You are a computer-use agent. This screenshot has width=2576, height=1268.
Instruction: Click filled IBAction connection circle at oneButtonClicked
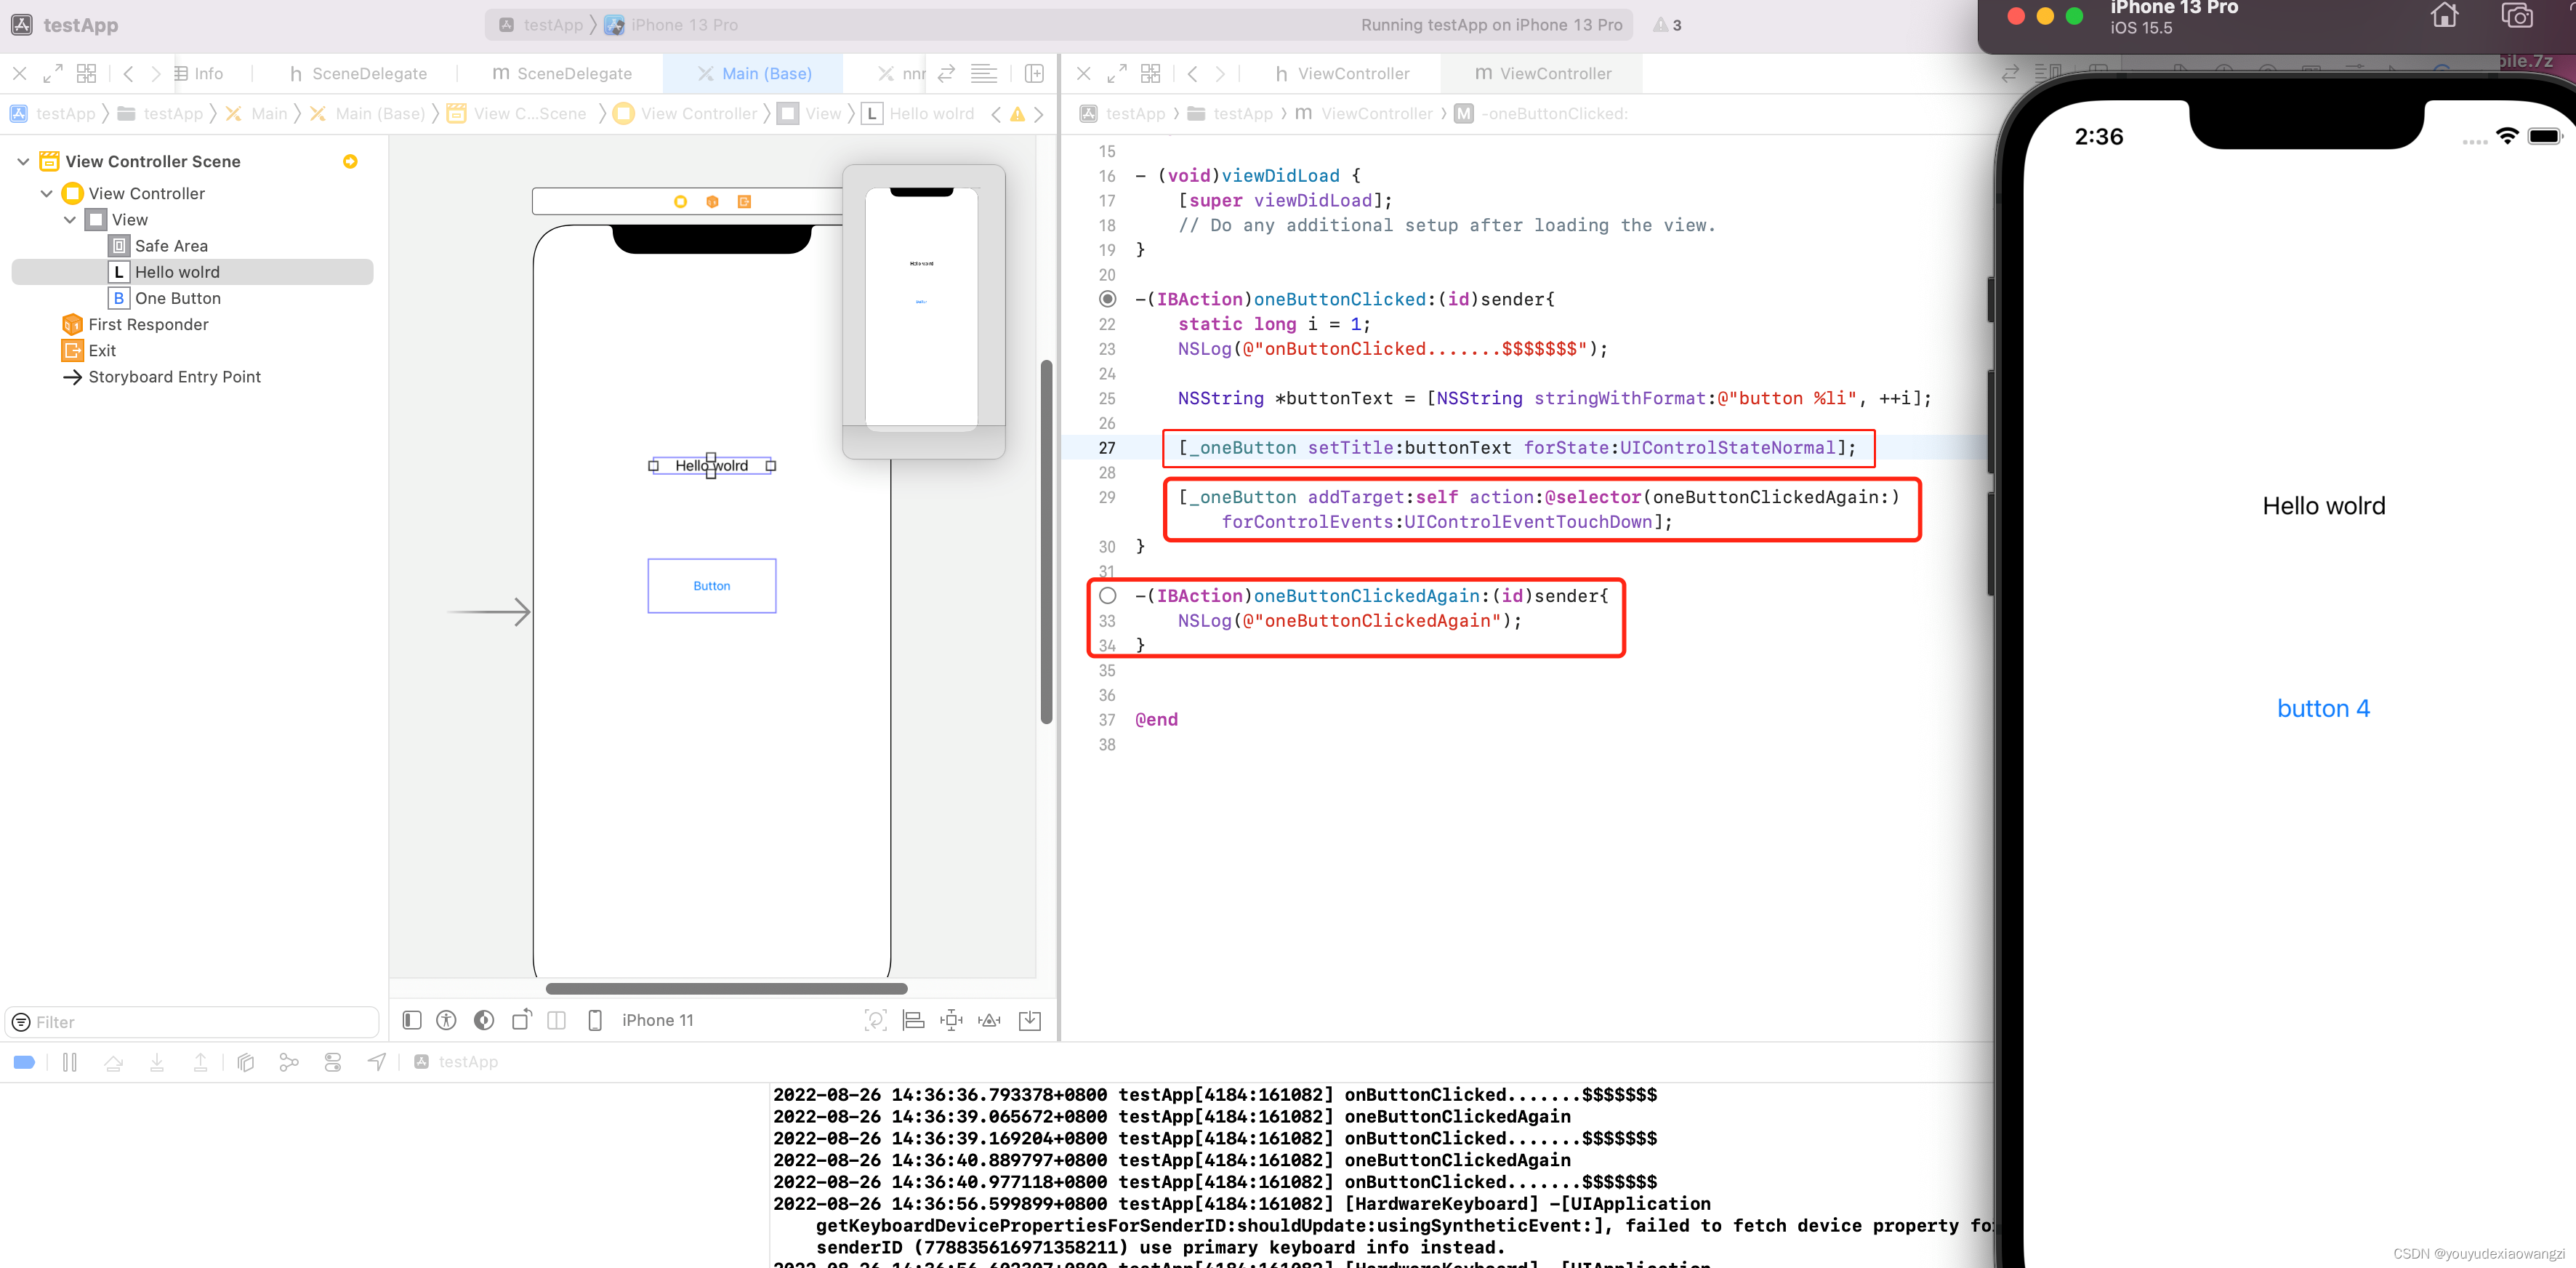point(1107,299)
